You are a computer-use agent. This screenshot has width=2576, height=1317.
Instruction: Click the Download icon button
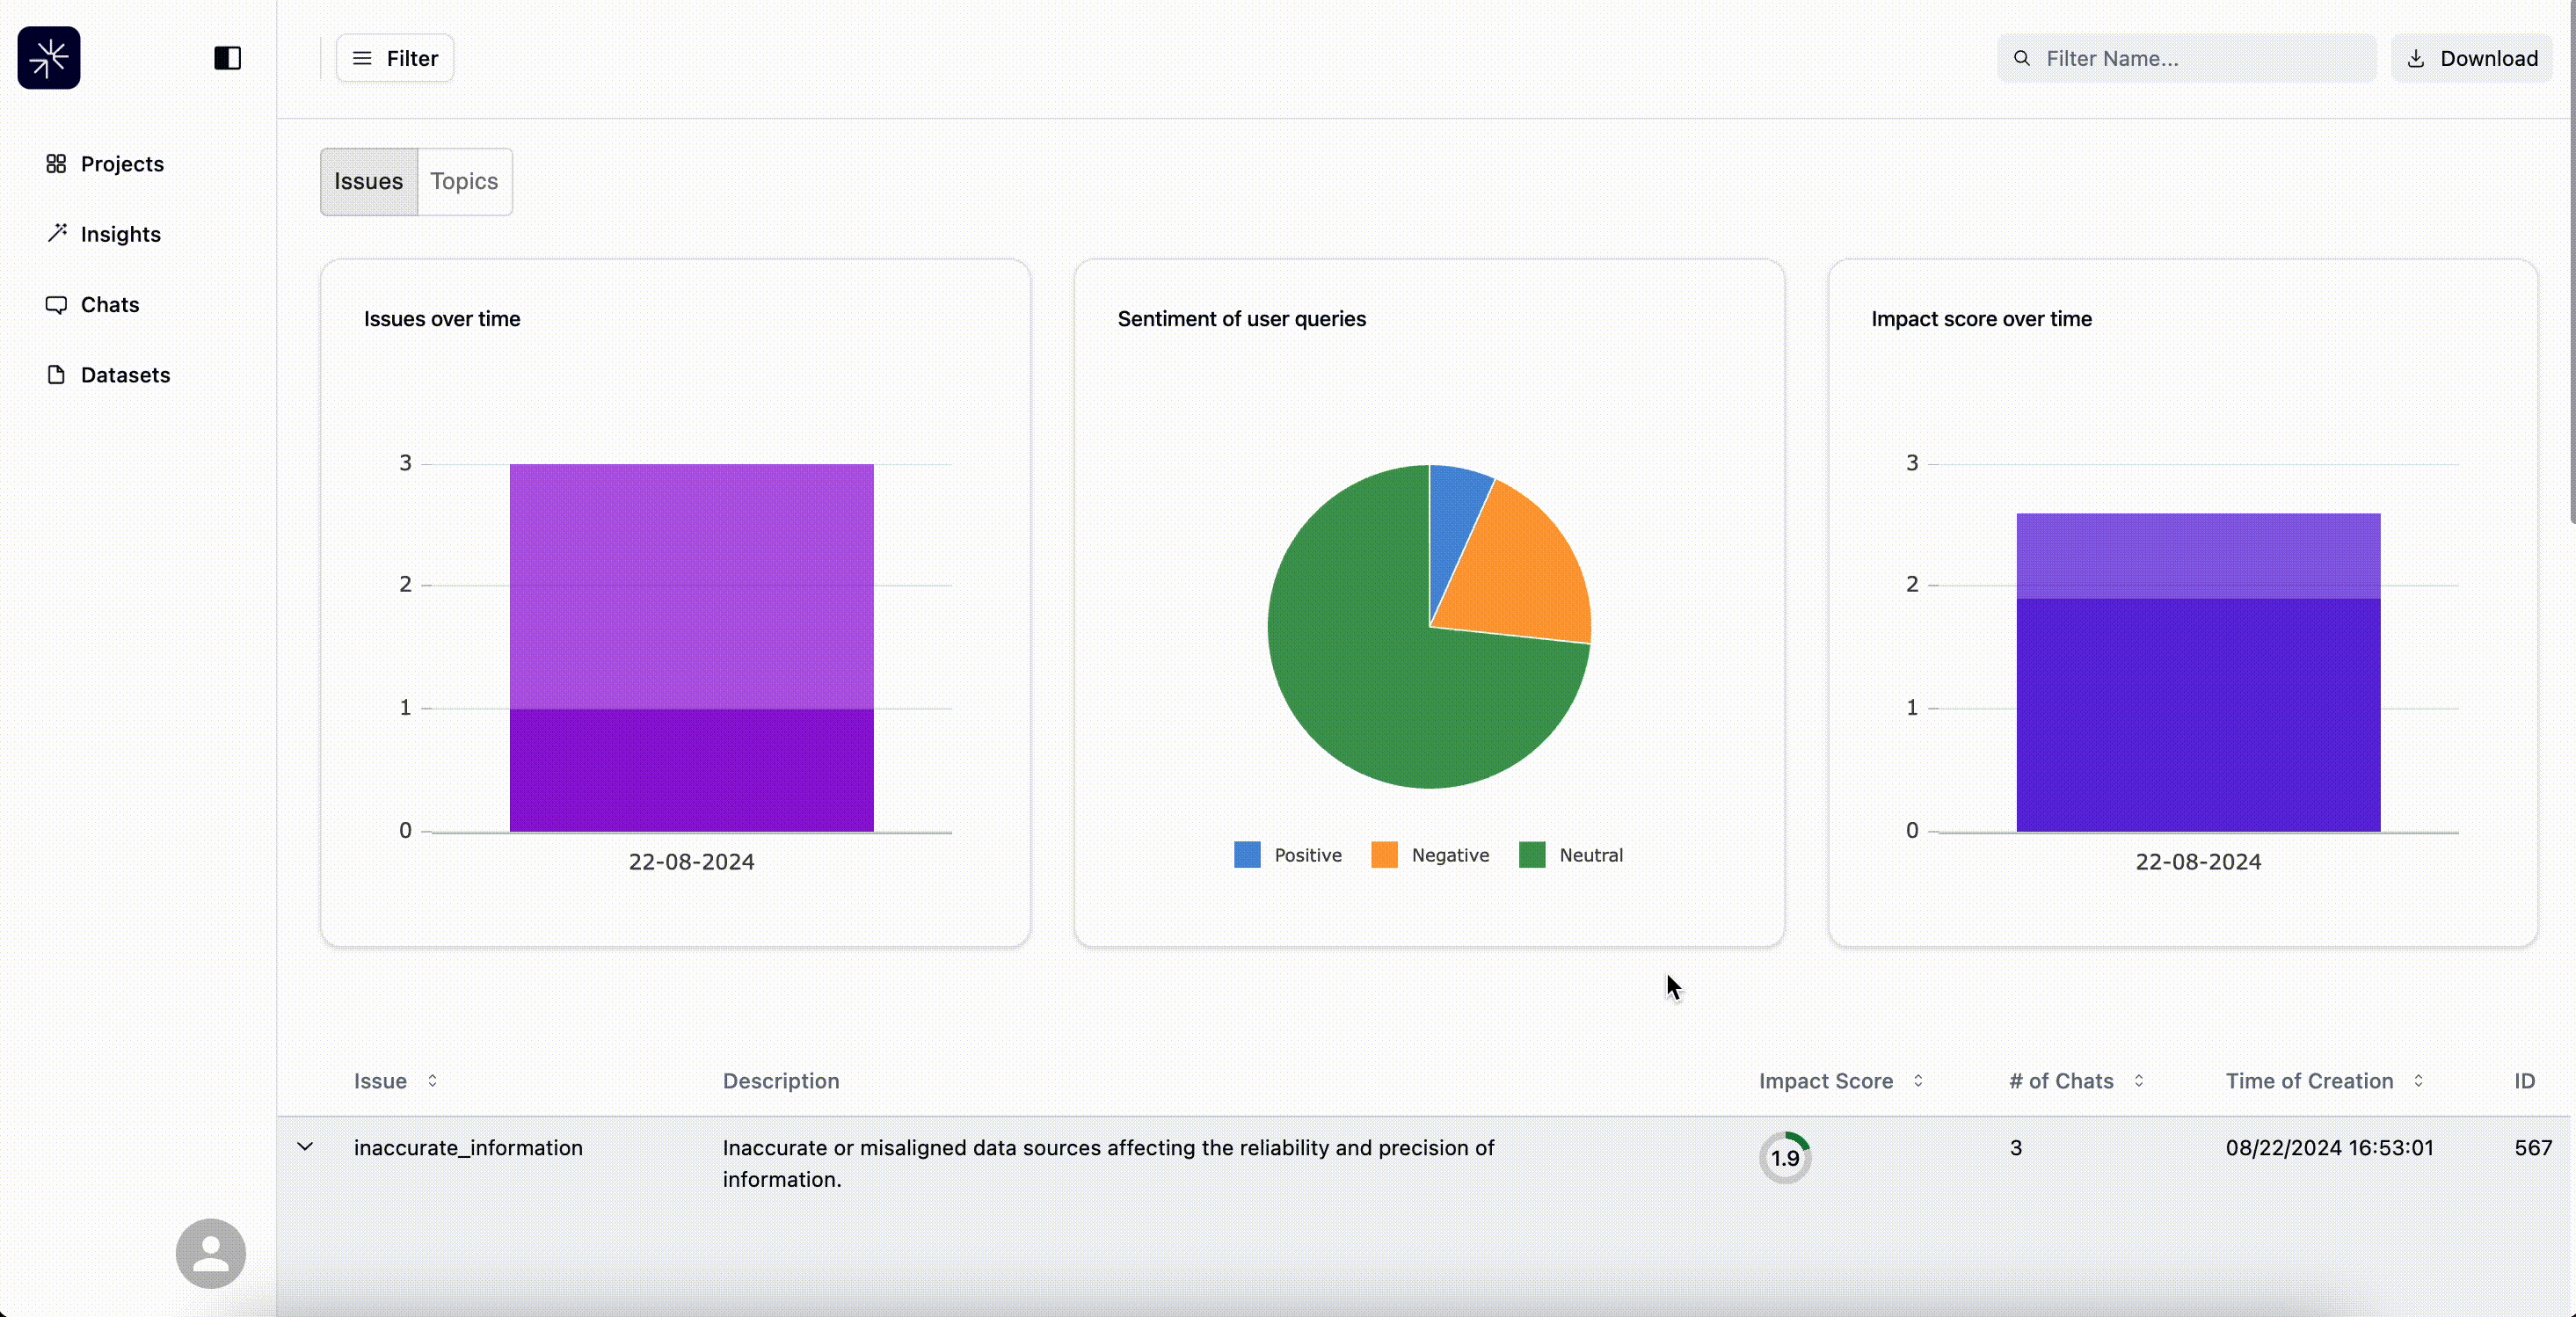click(x=2413, y=57)
